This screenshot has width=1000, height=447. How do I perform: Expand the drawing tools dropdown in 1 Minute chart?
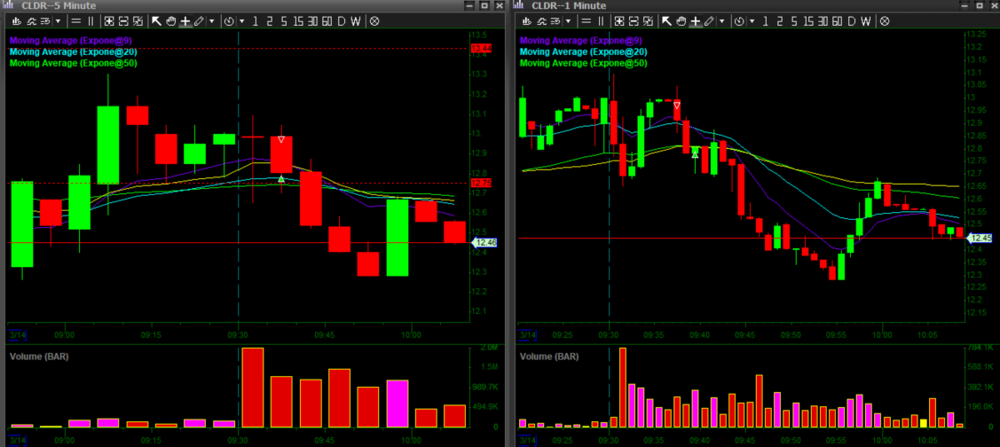point(720,20)
